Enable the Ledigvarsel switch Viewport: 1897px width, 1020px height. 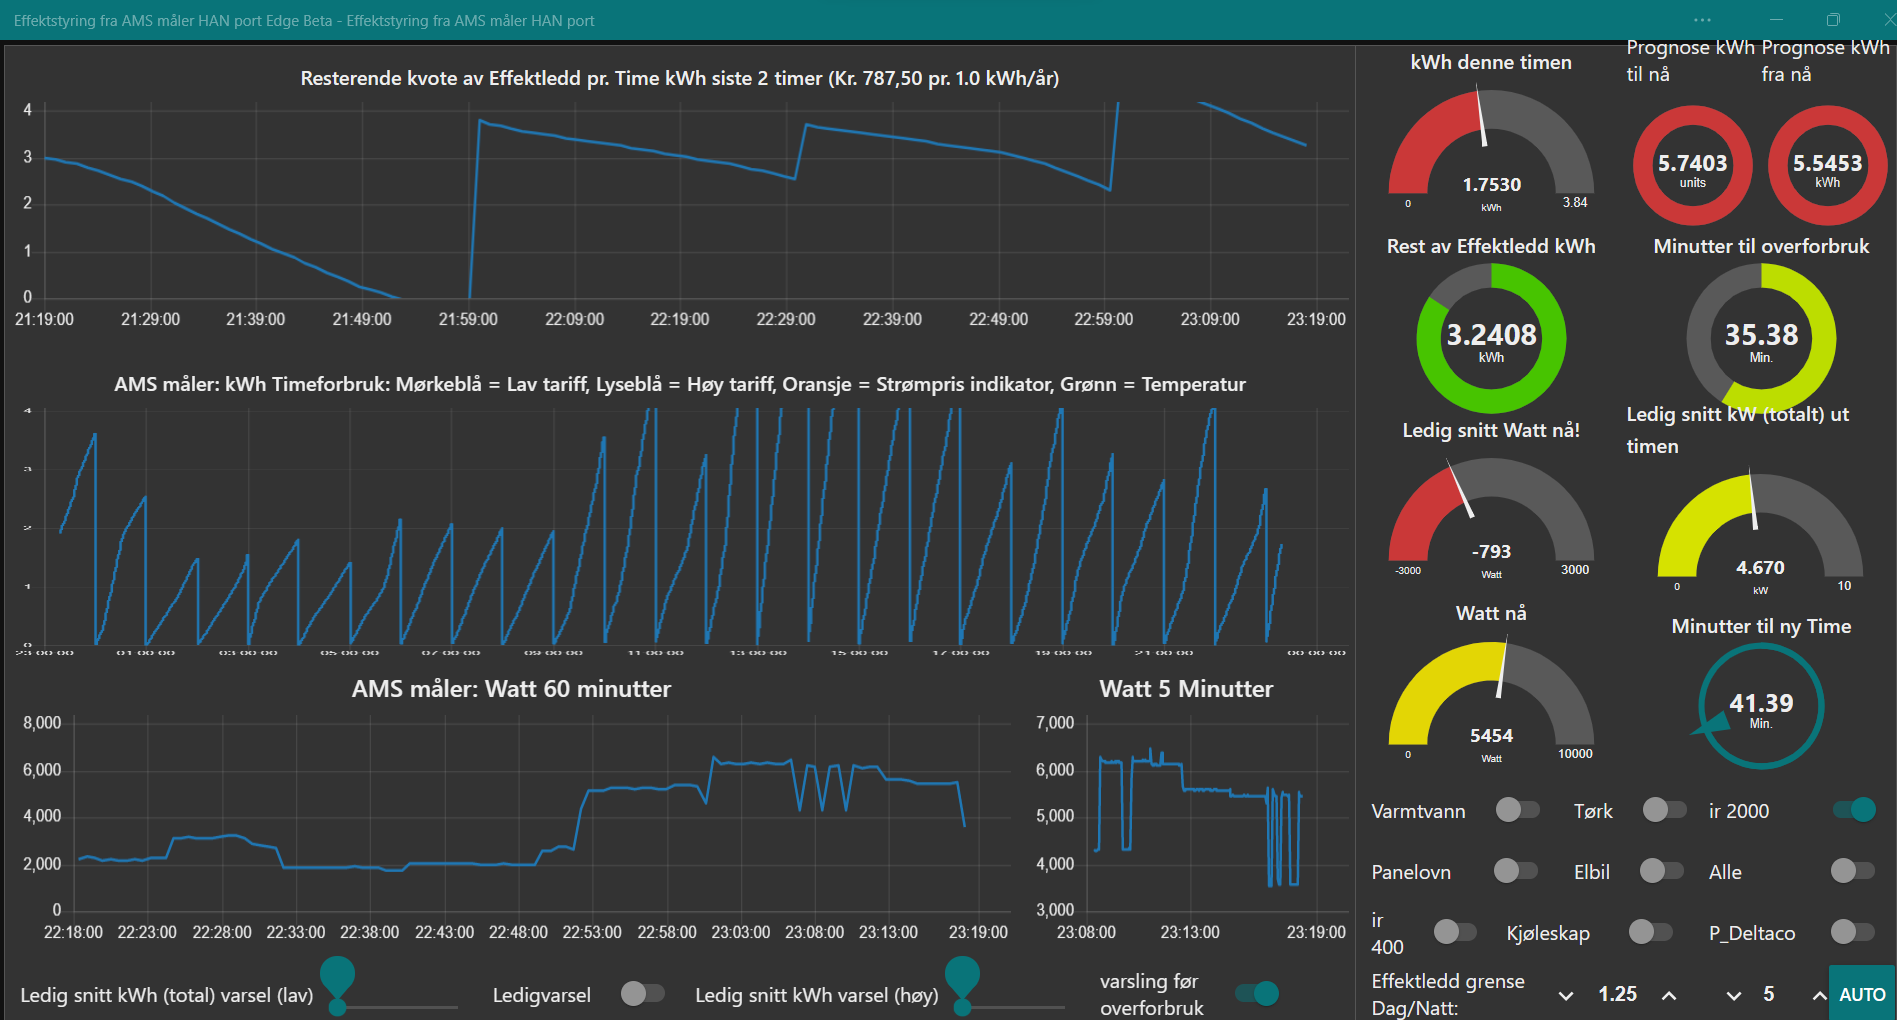click(x=642, y=993)
